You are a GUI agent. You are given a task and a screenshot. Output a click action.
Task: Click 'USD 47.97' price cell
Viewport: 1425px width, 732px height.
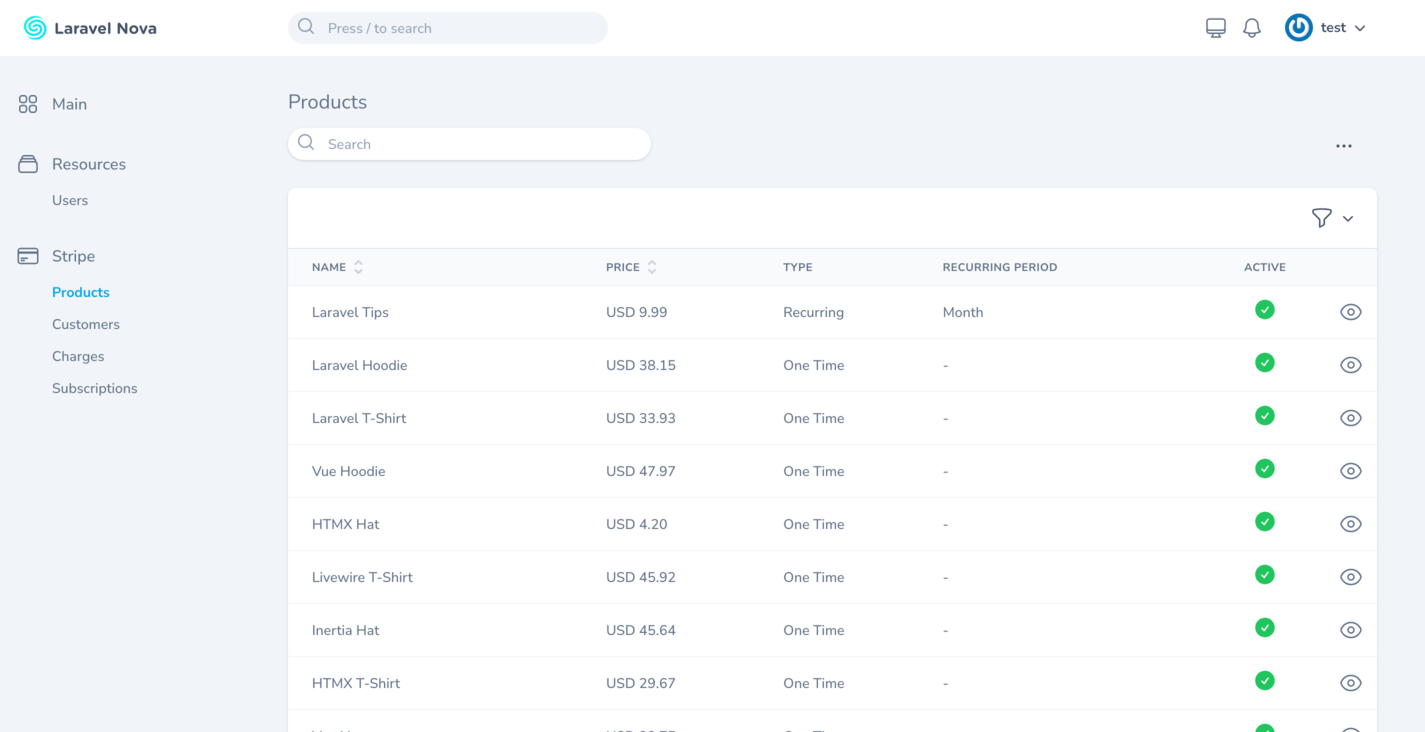tap(641, 471)
